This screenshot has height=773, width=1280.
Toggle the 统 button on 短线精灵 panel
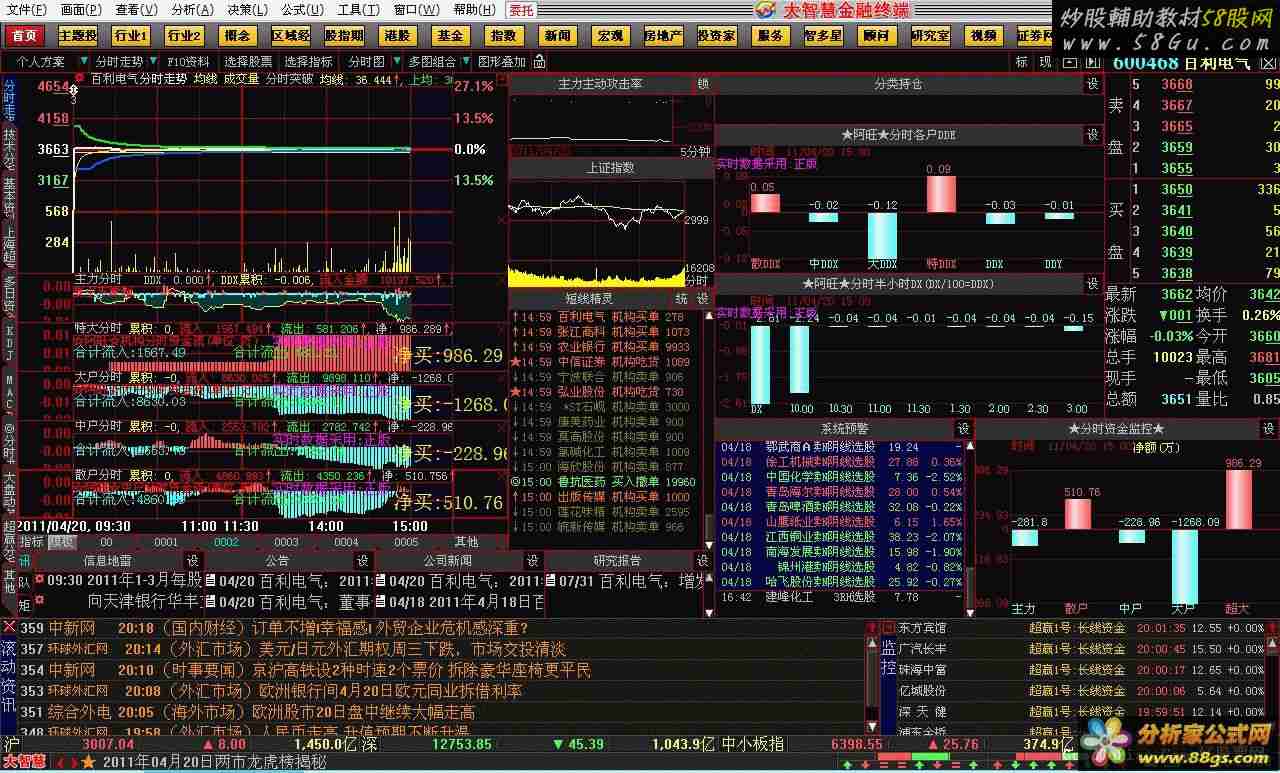681,299
